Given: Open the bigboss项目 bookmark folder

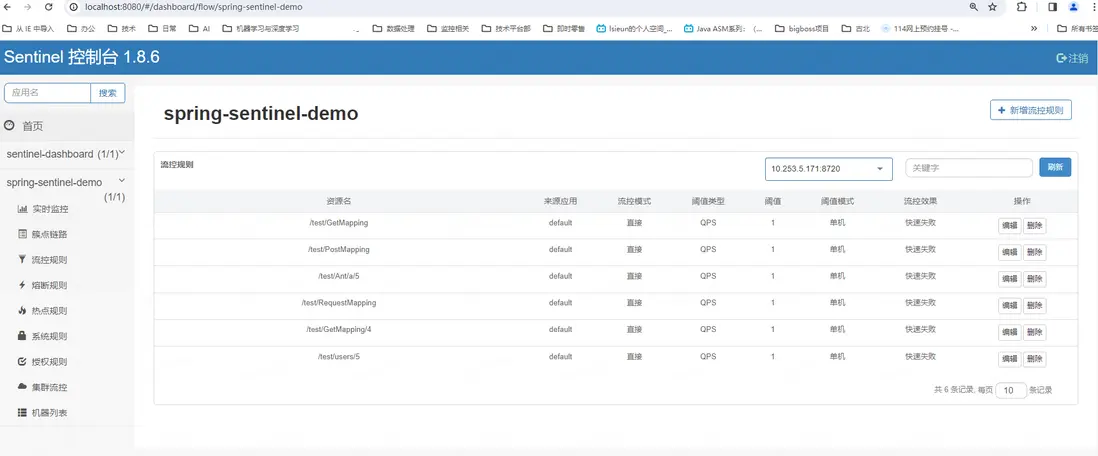Looking at the screenshot, I should point(802,29).
